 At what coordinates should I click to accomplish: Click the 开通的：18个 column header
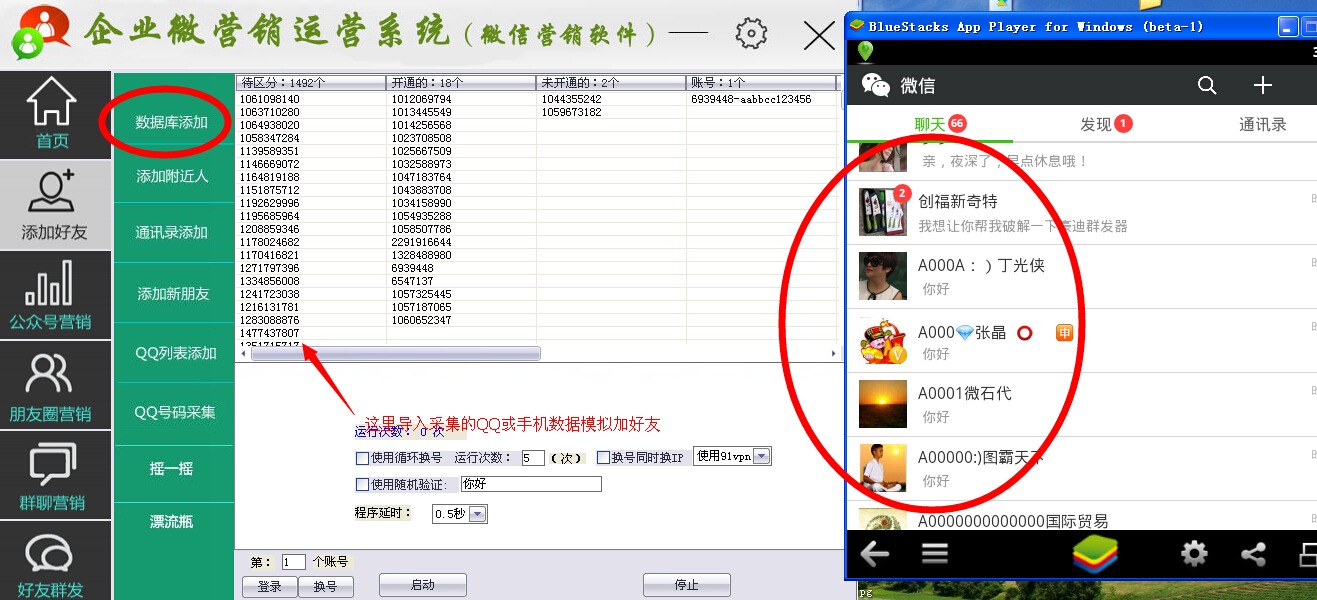[461, 83]
